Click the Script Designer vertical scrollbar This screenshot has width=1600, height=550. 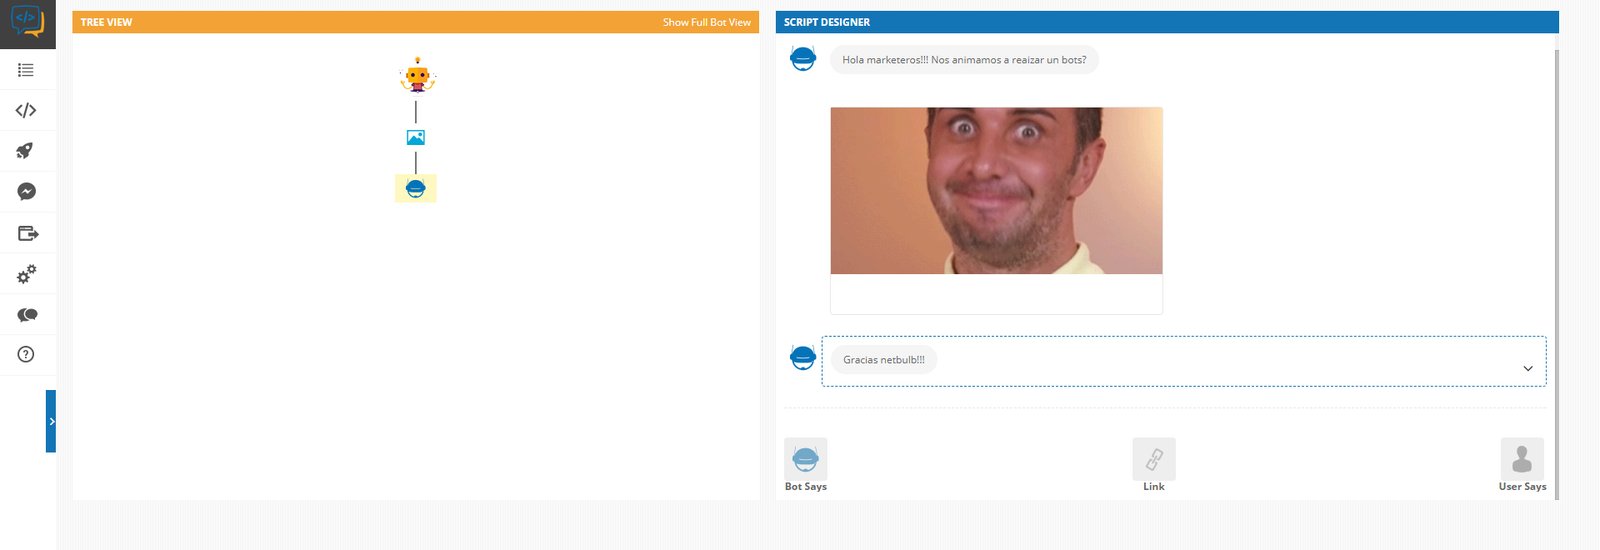1556,274
